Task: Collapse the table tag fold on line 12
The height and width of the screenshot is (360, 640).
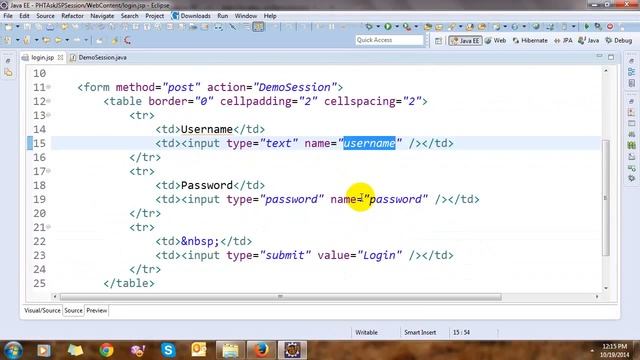Action: [49, 101]
